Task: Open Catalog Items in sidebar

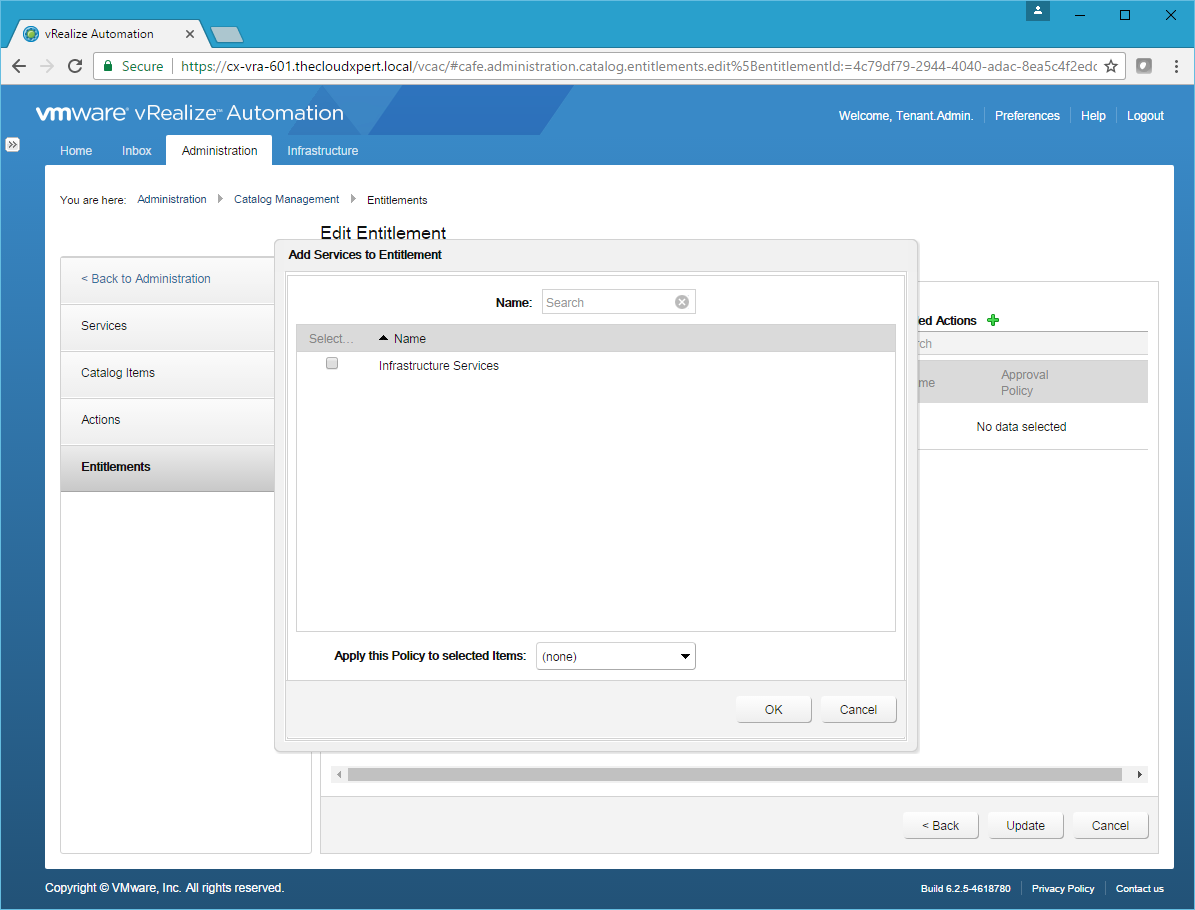Action: click(118, 373)
